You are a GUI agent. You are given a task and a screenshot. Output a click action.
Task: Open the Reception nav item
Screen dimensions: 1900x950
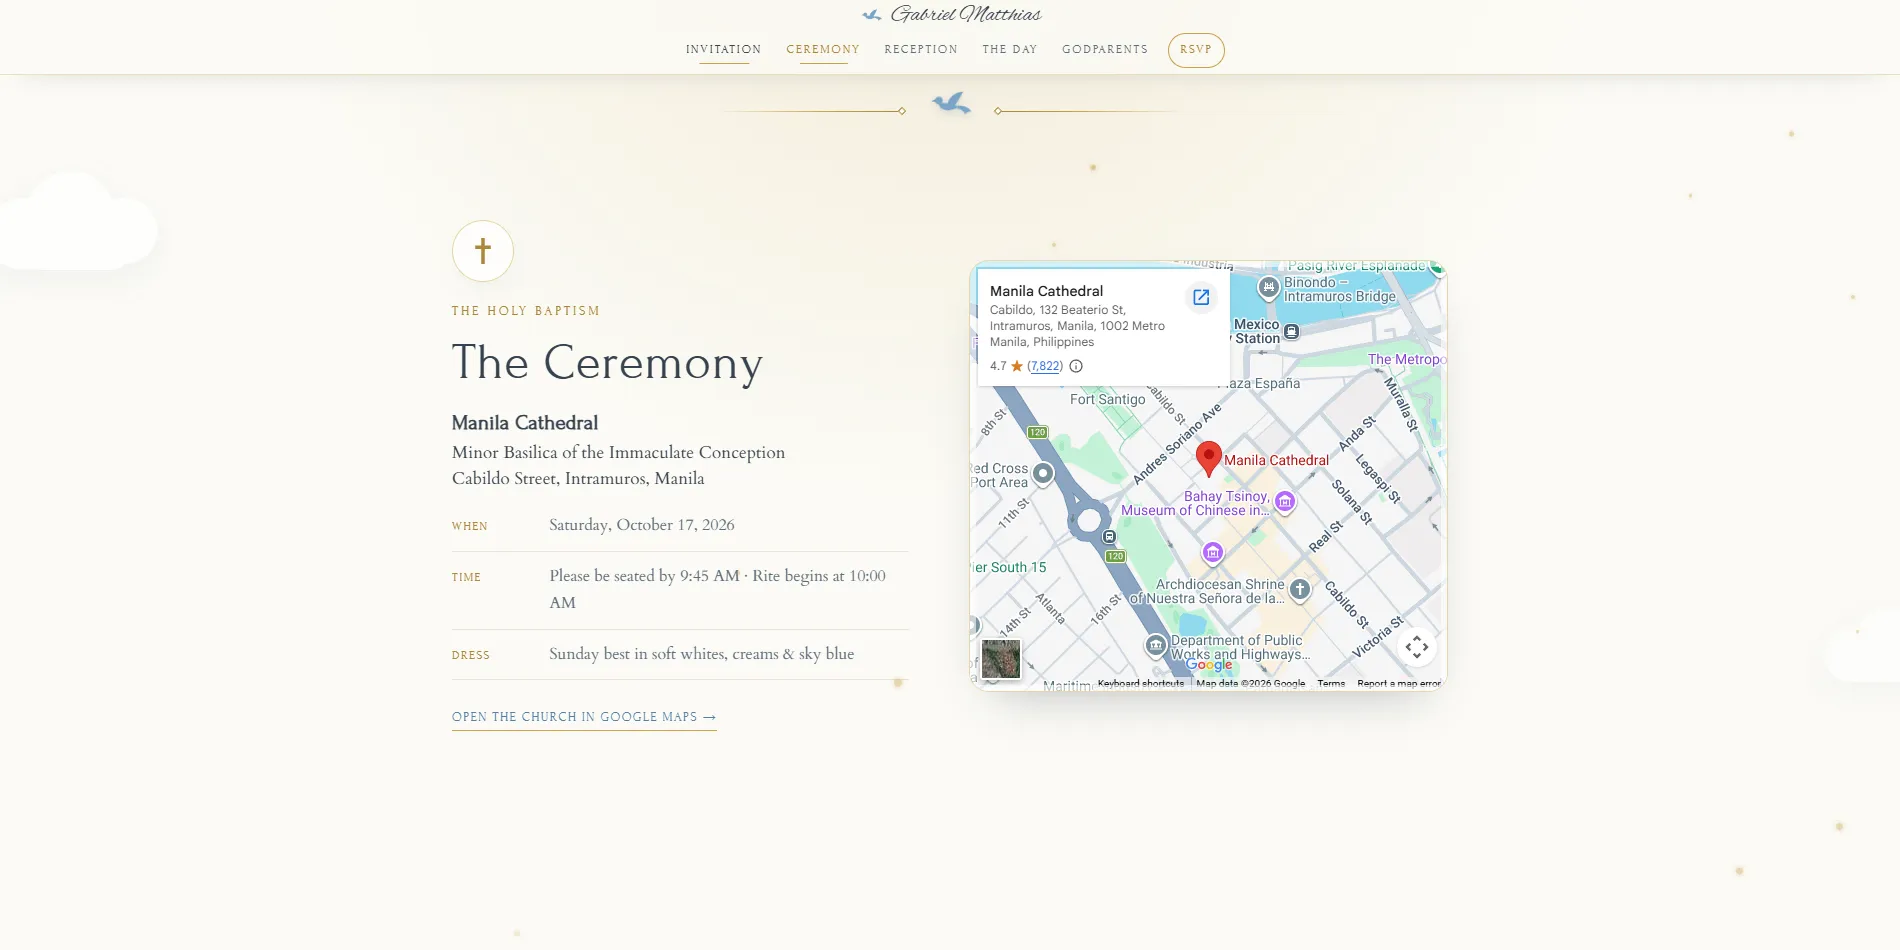pyautogui.click(x=921, y=50)
